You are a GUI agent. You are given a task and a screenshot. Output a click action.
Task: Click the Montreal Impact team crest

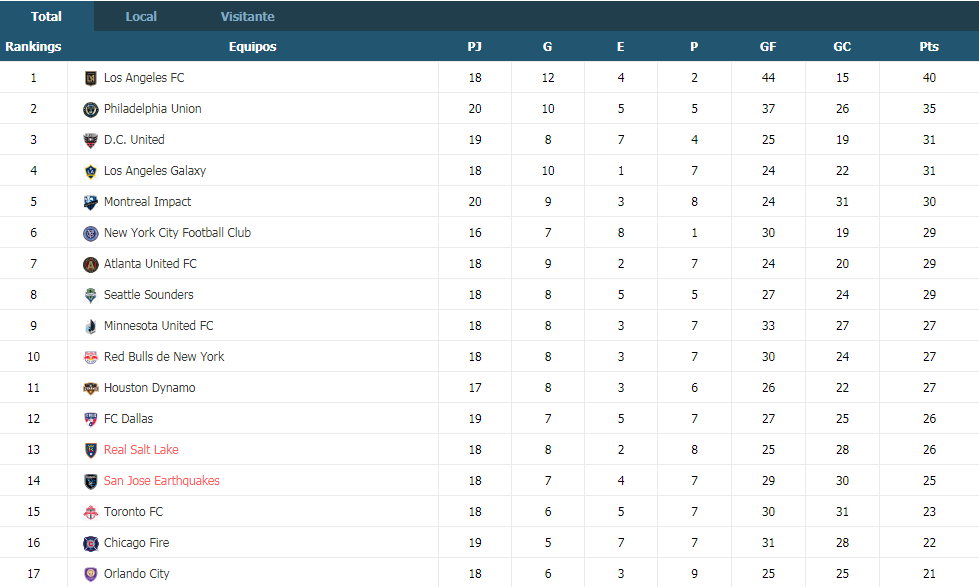91,202
